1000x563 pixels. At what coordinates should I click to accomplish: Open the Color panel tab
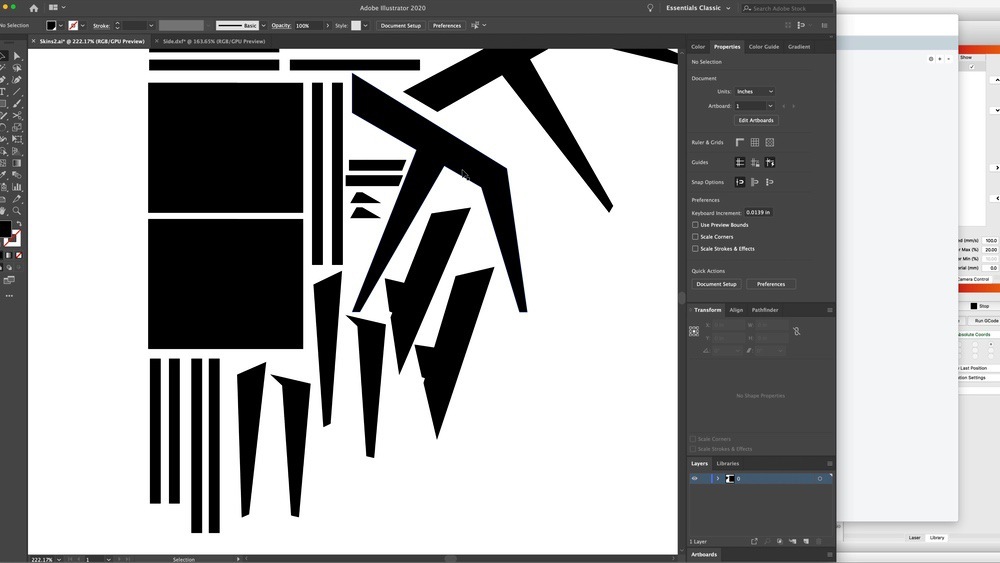pos(698,47)
